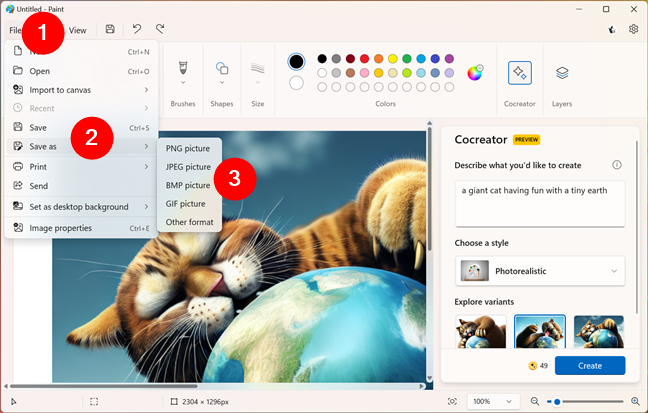Click the zoom out magnifier icon

point(535,401)
